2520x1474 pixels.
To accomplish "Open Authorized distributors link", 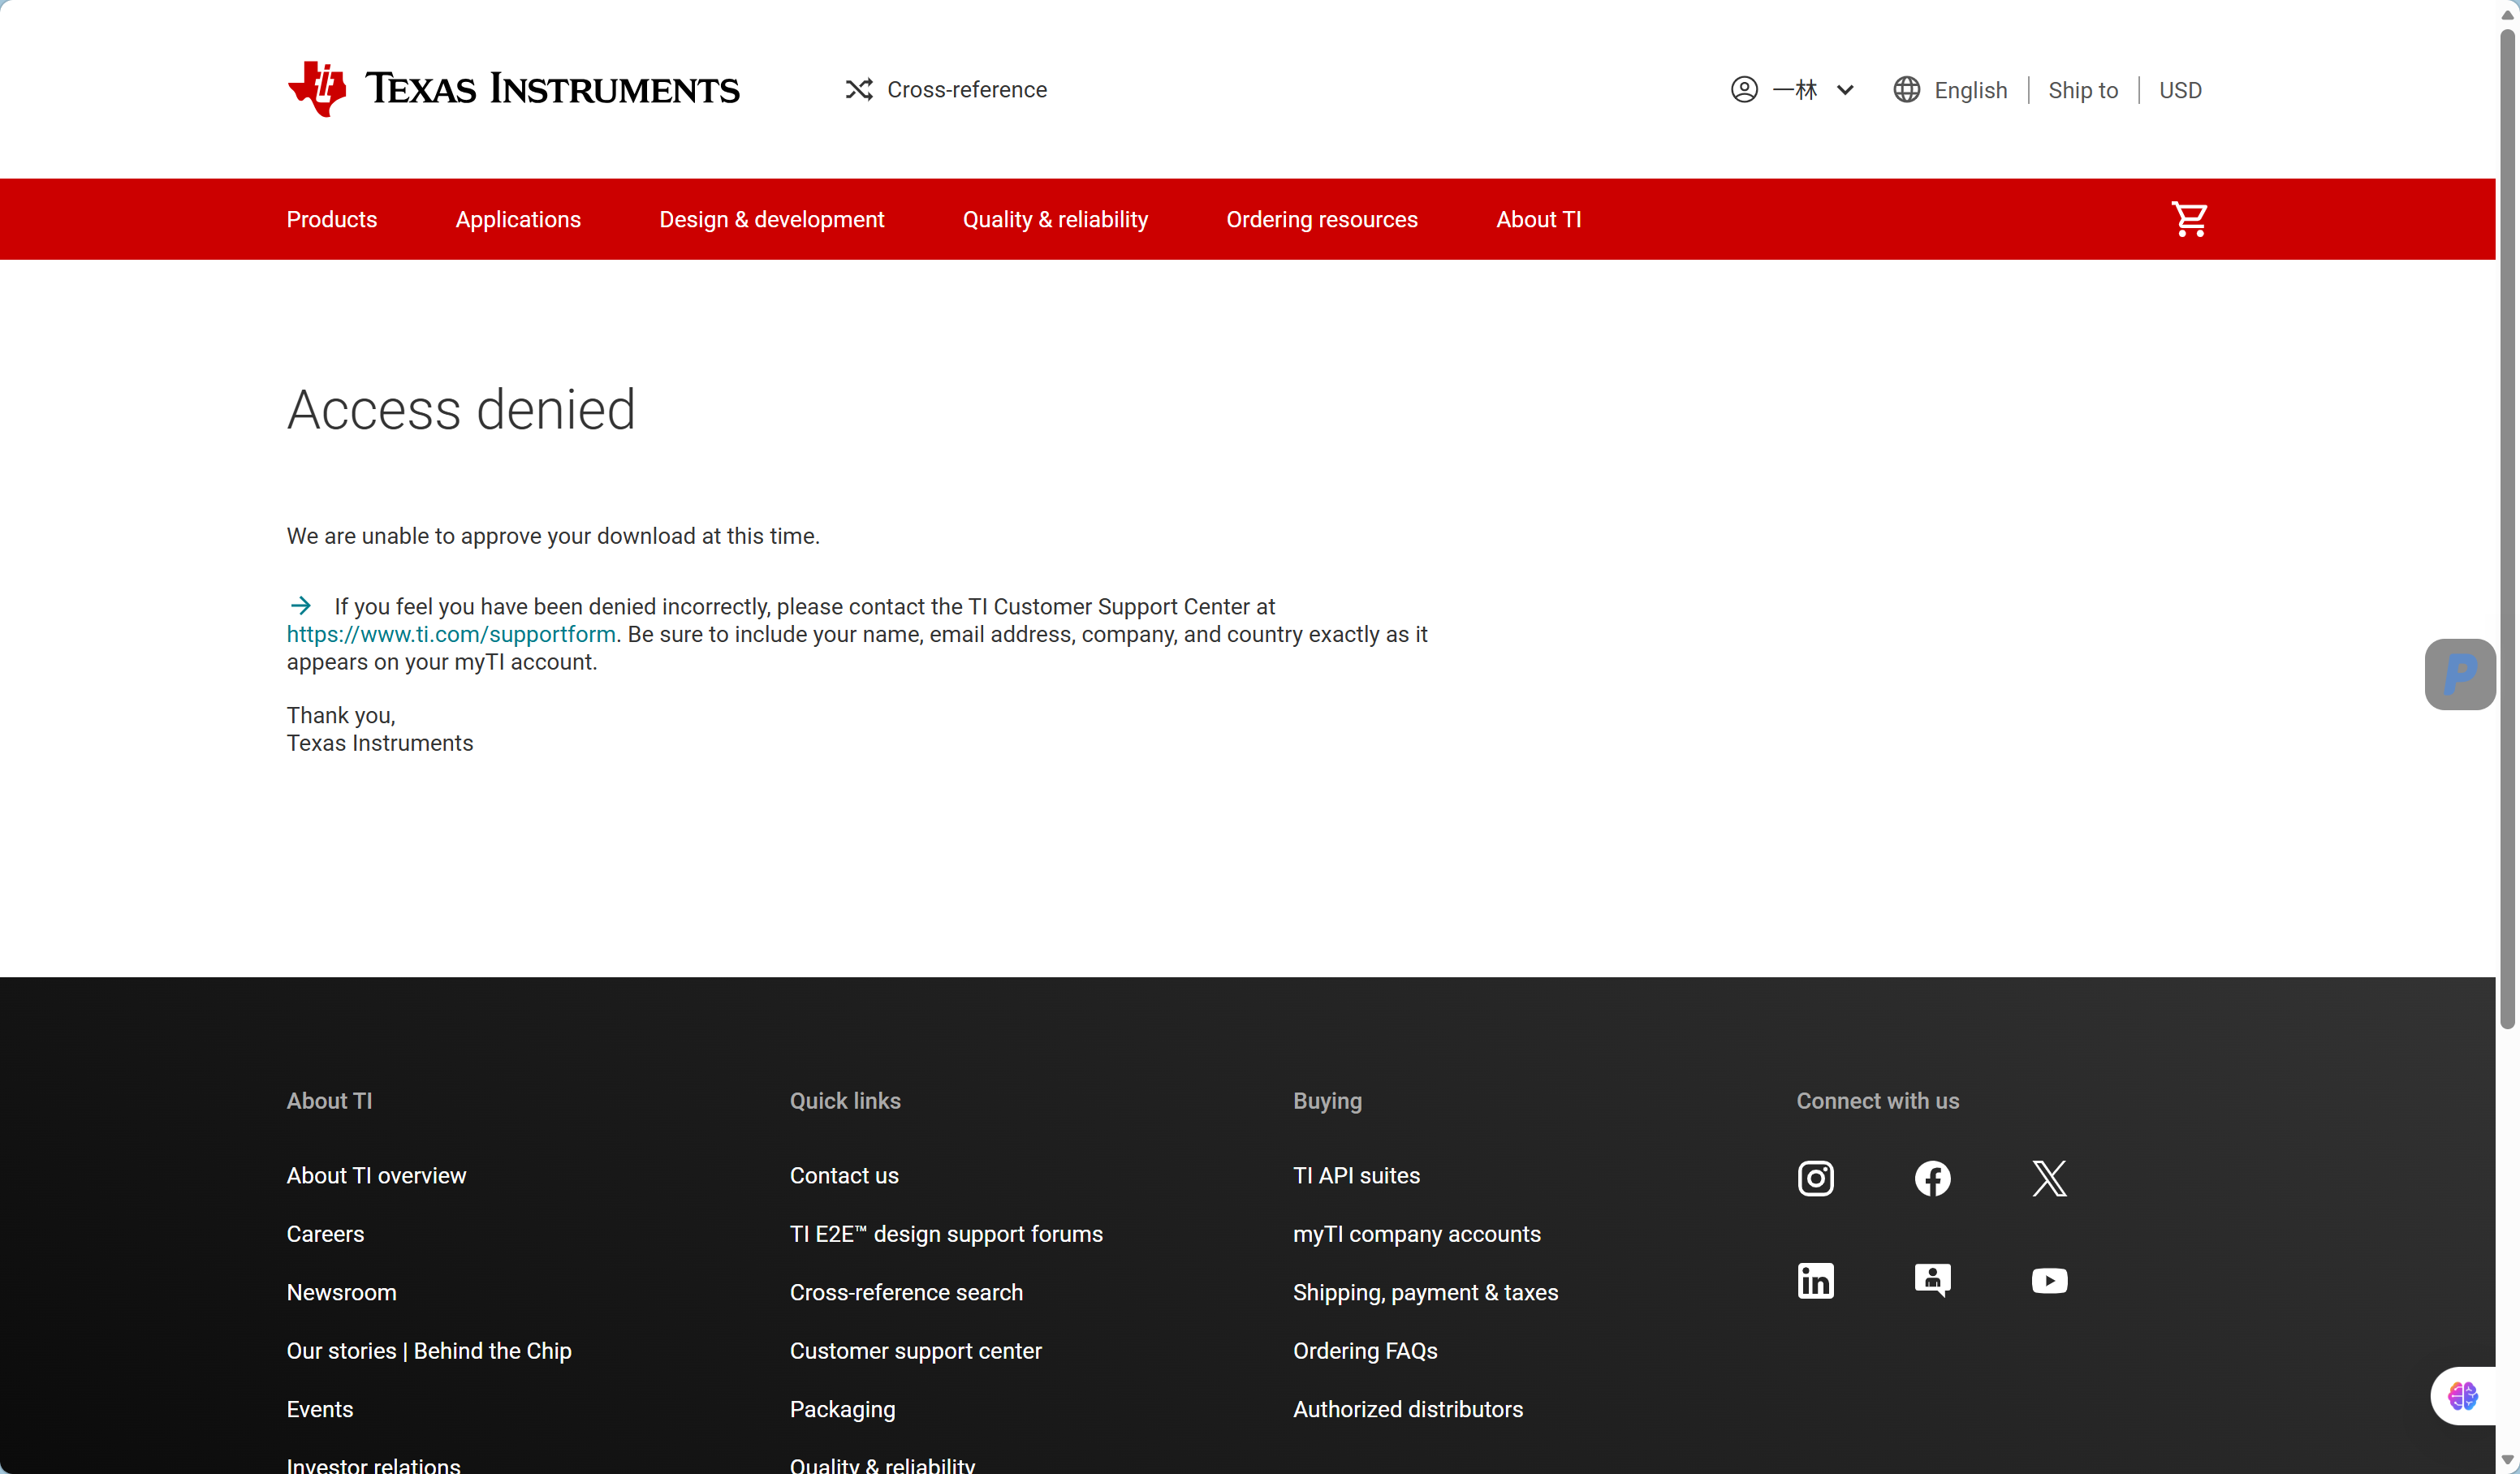I will pyautogui.click(x=1408, y=1410).
